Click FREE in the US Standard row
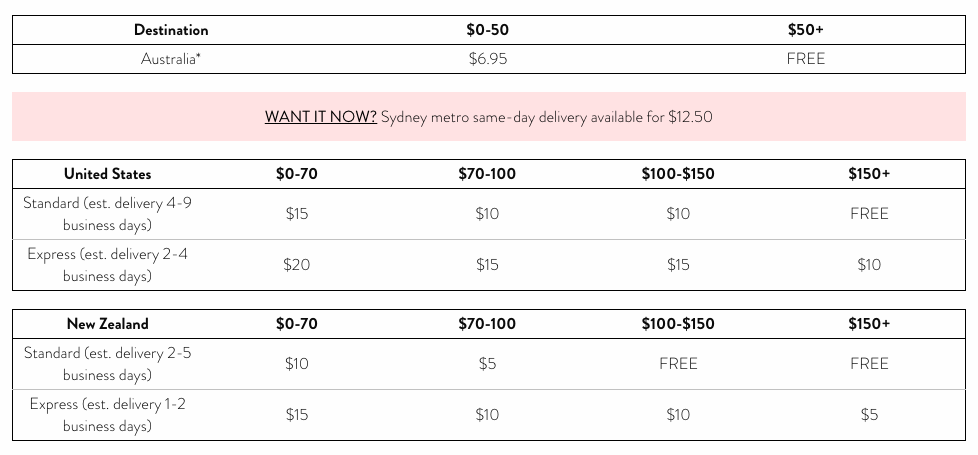Viewport: 978px width, 455px height. [x=869, y=214]
